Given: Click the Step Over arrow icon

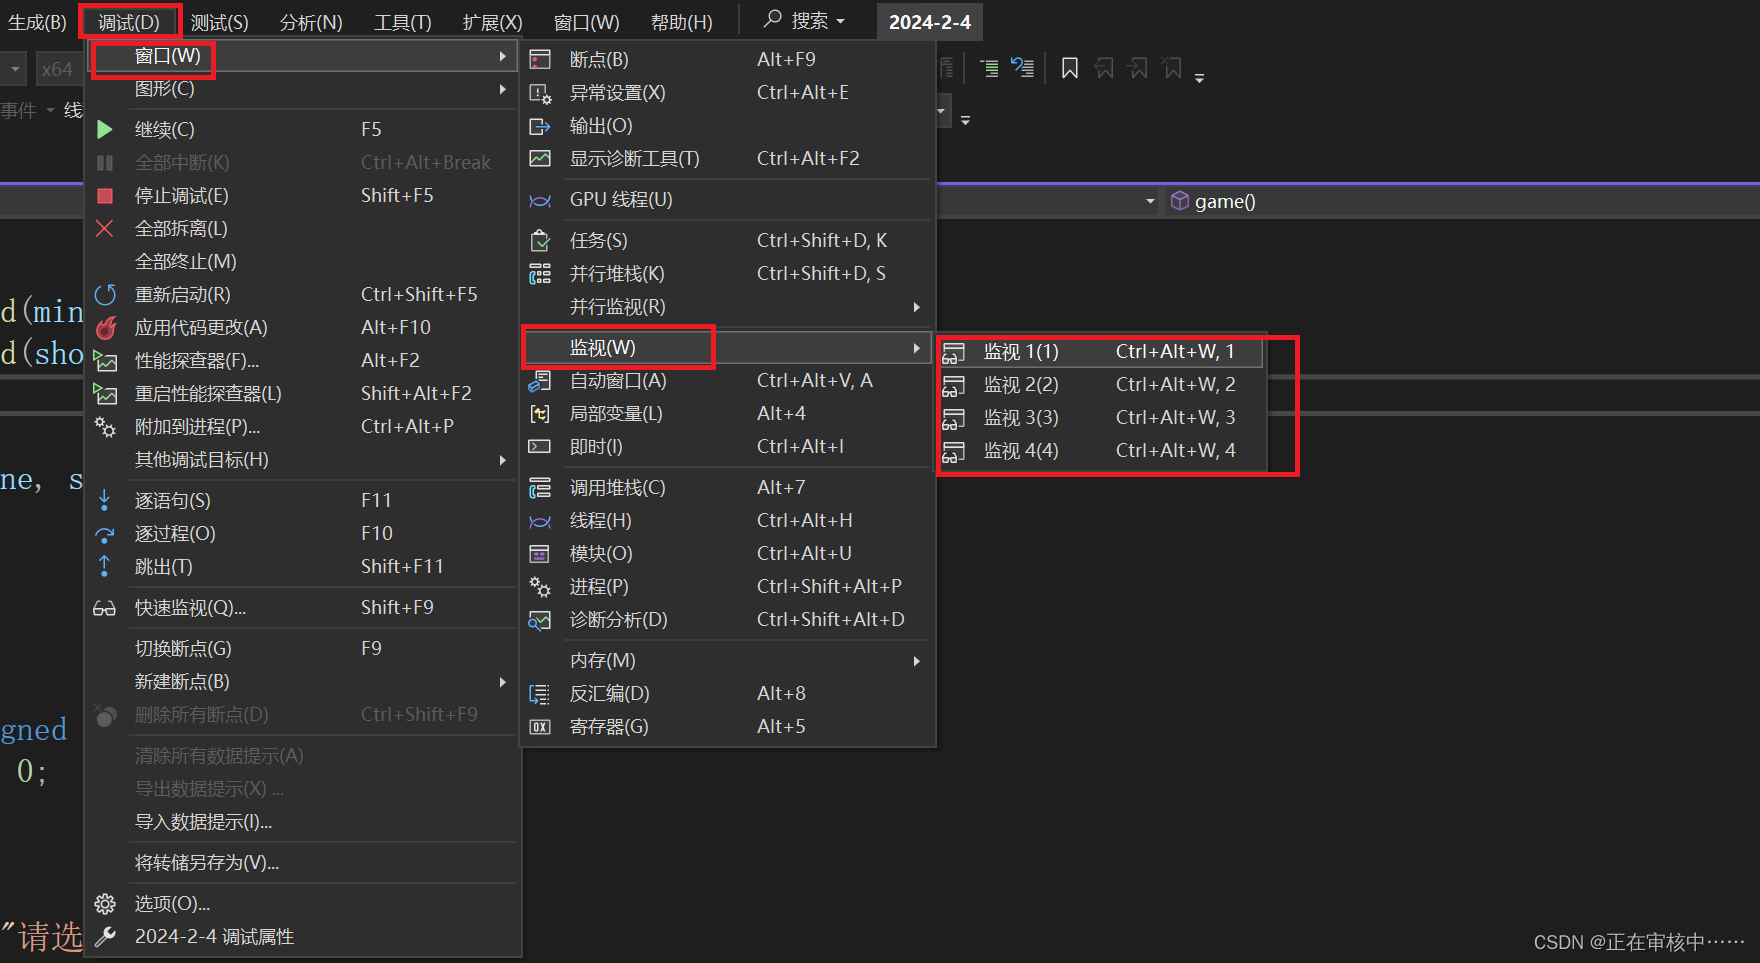Looking at the screenshot, I should coord(104,533).
